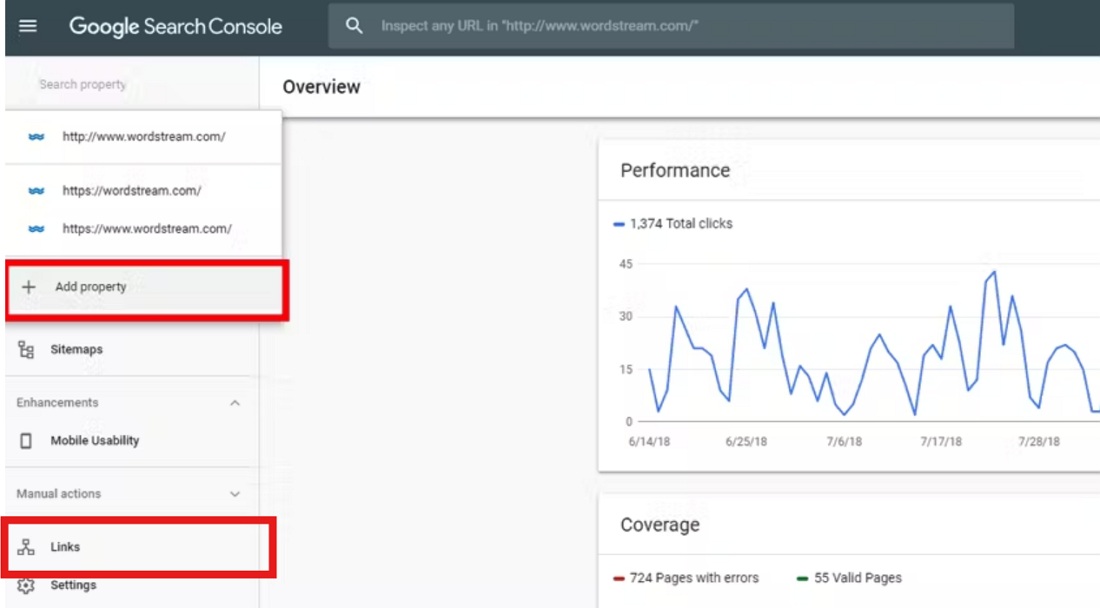The image size is (1100, 608).
Task: Click the '1,374 Total clicks' legend
Action: coord(680,224)
